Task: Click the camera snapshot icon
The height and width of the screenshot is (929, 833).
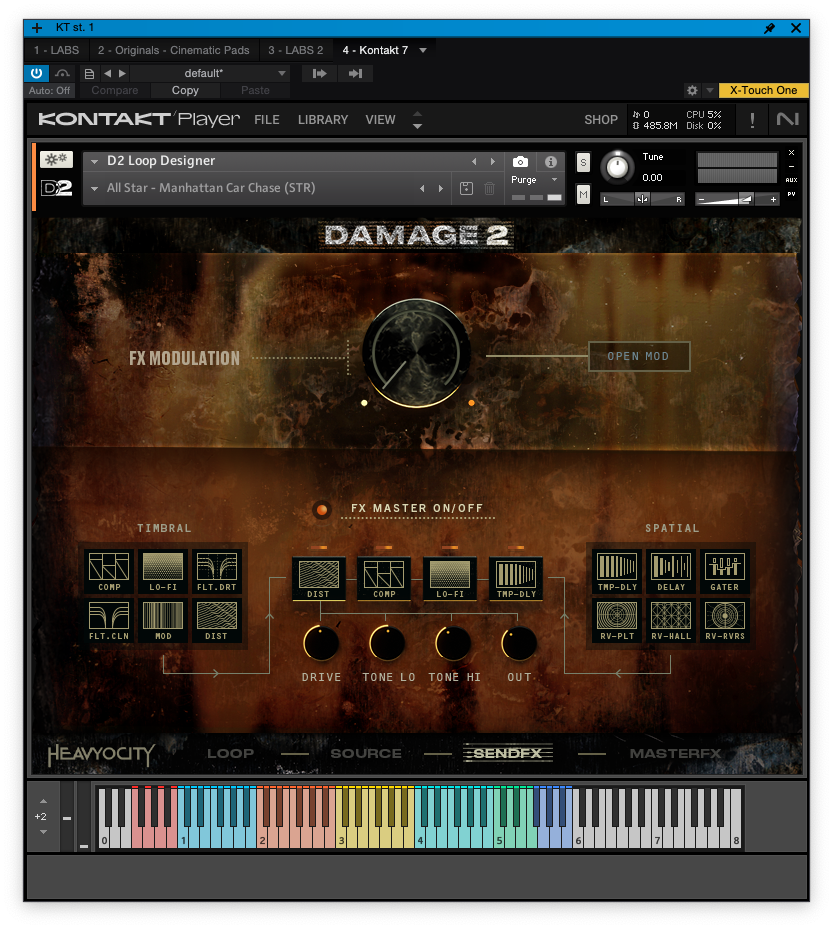Action: [520, 162]
